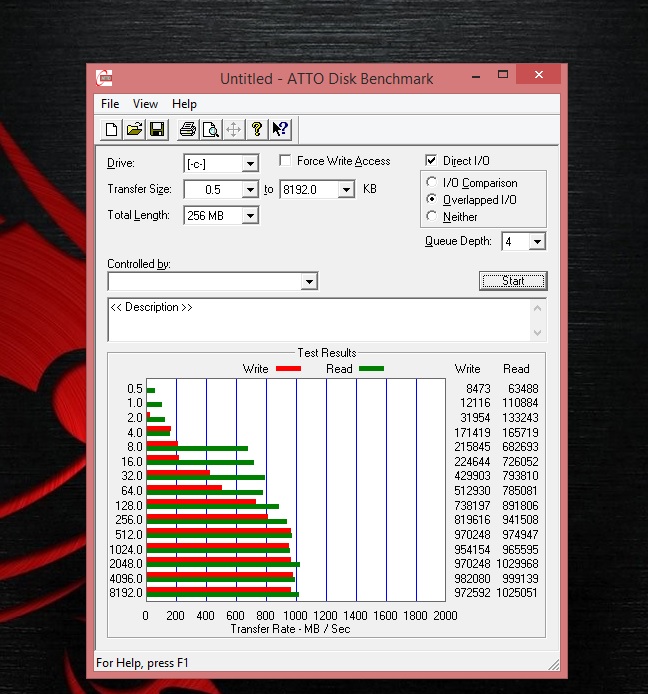Open the Transfer Size maximum dropdown 8192.0
Viewport: 648px width, 694px height.
coord(346,190)
